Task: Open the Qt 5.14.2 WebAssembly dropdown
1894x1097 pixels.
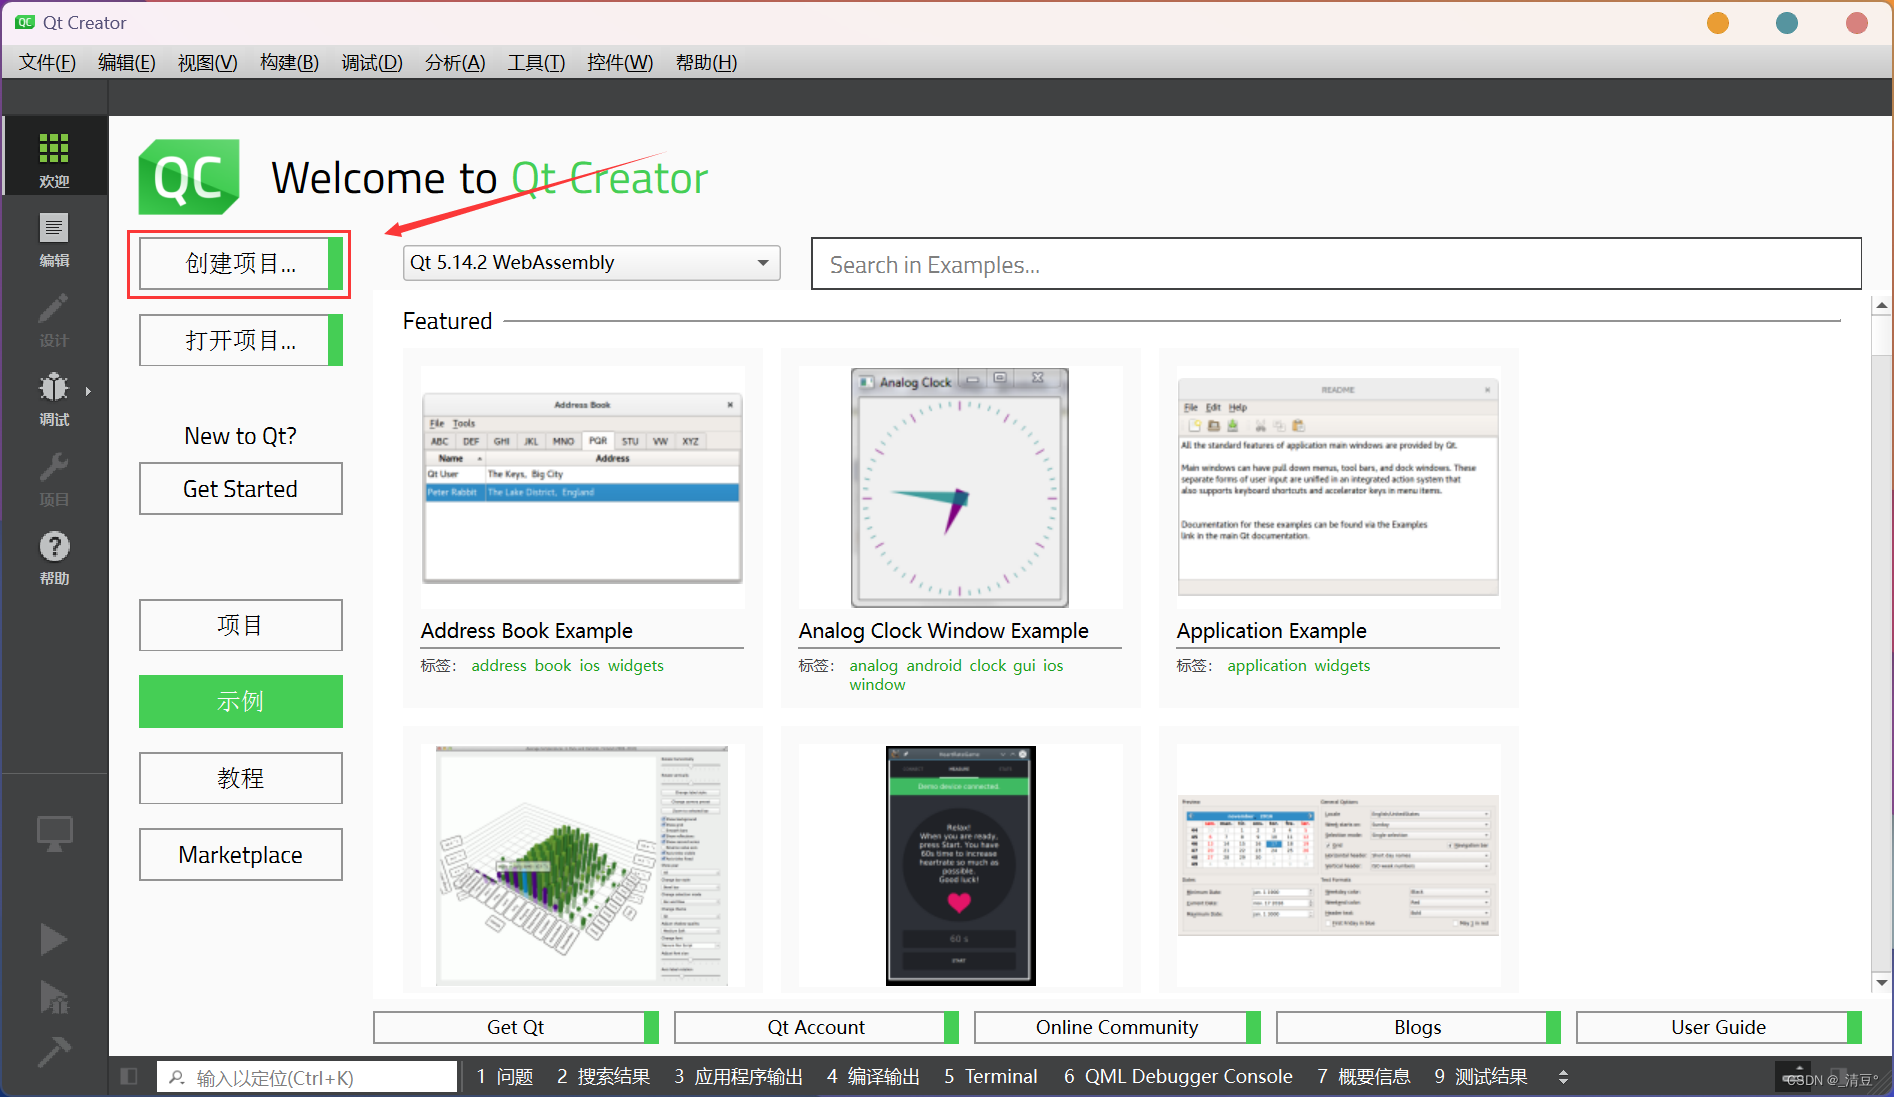Action: click(x=592, y=263)
